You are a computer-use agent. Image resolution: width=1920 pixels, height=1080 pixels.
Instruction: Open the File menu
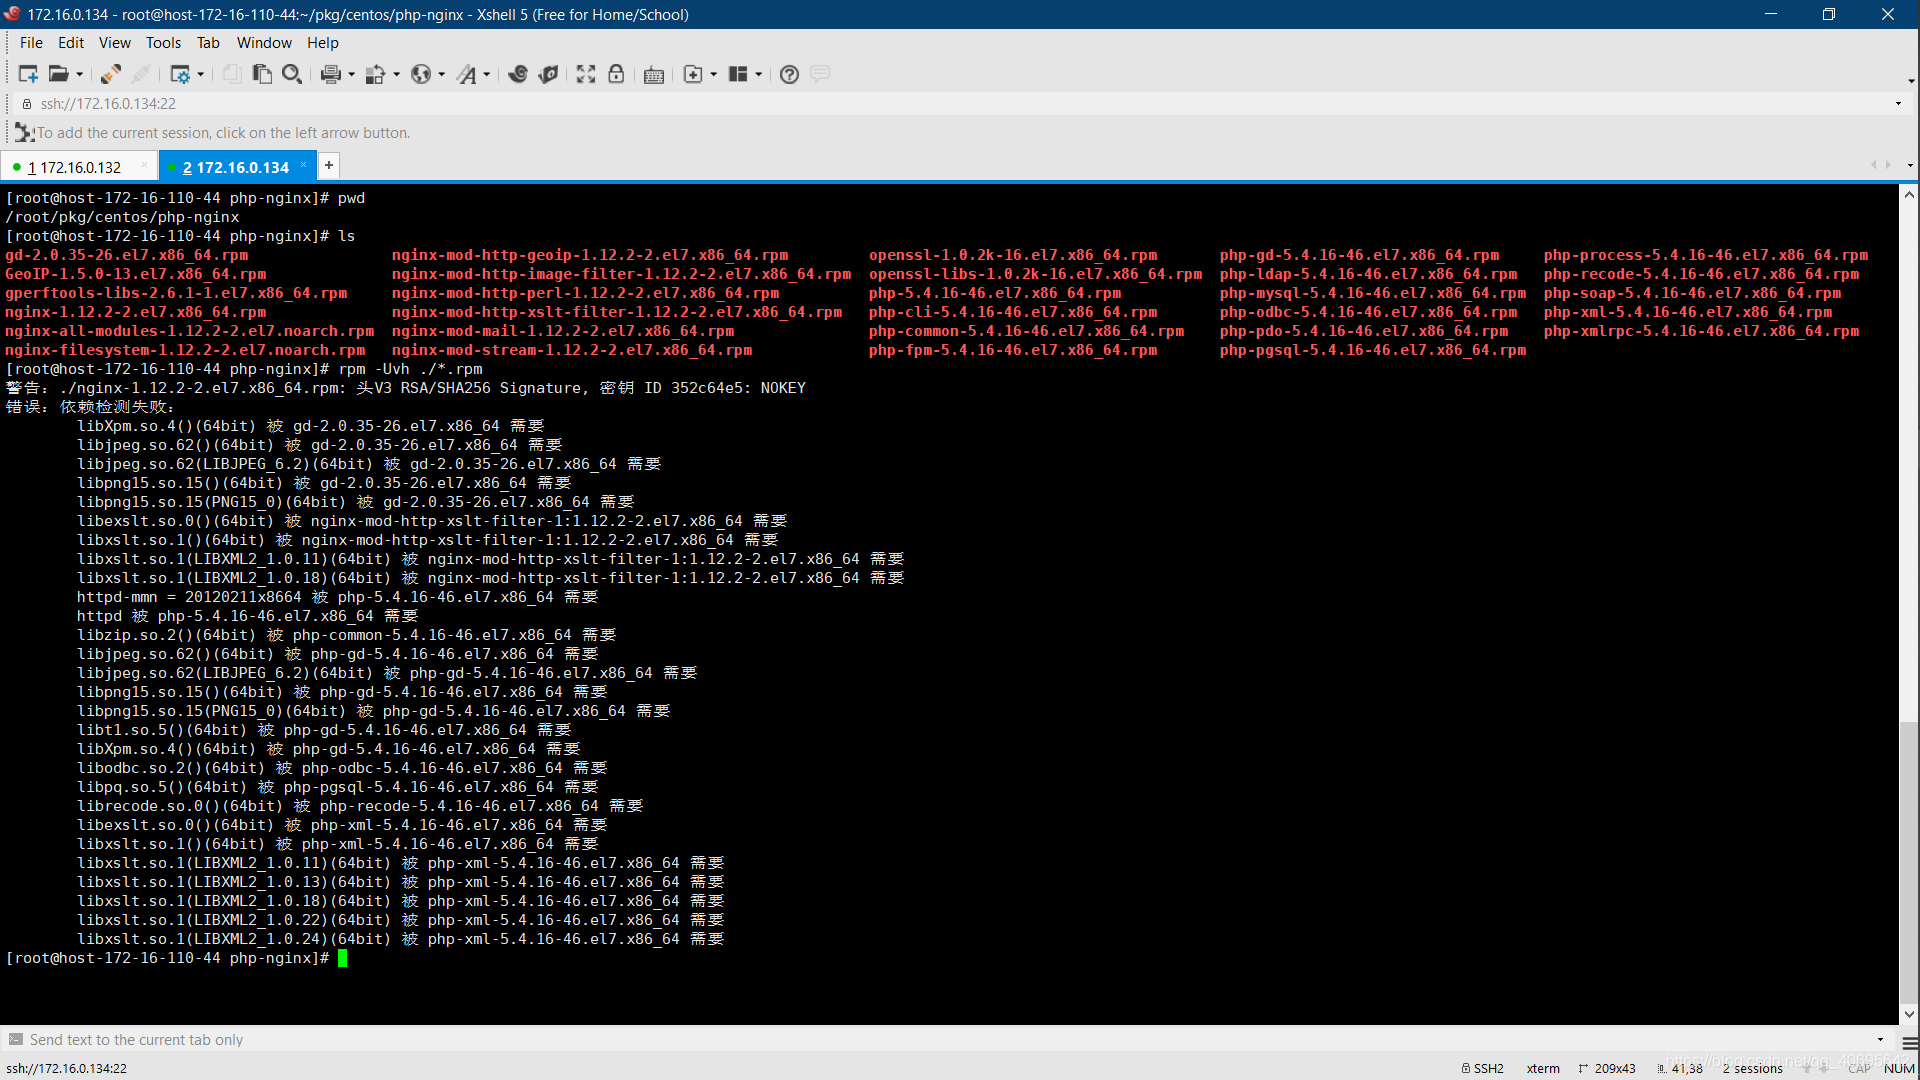[x=31, y=43]
